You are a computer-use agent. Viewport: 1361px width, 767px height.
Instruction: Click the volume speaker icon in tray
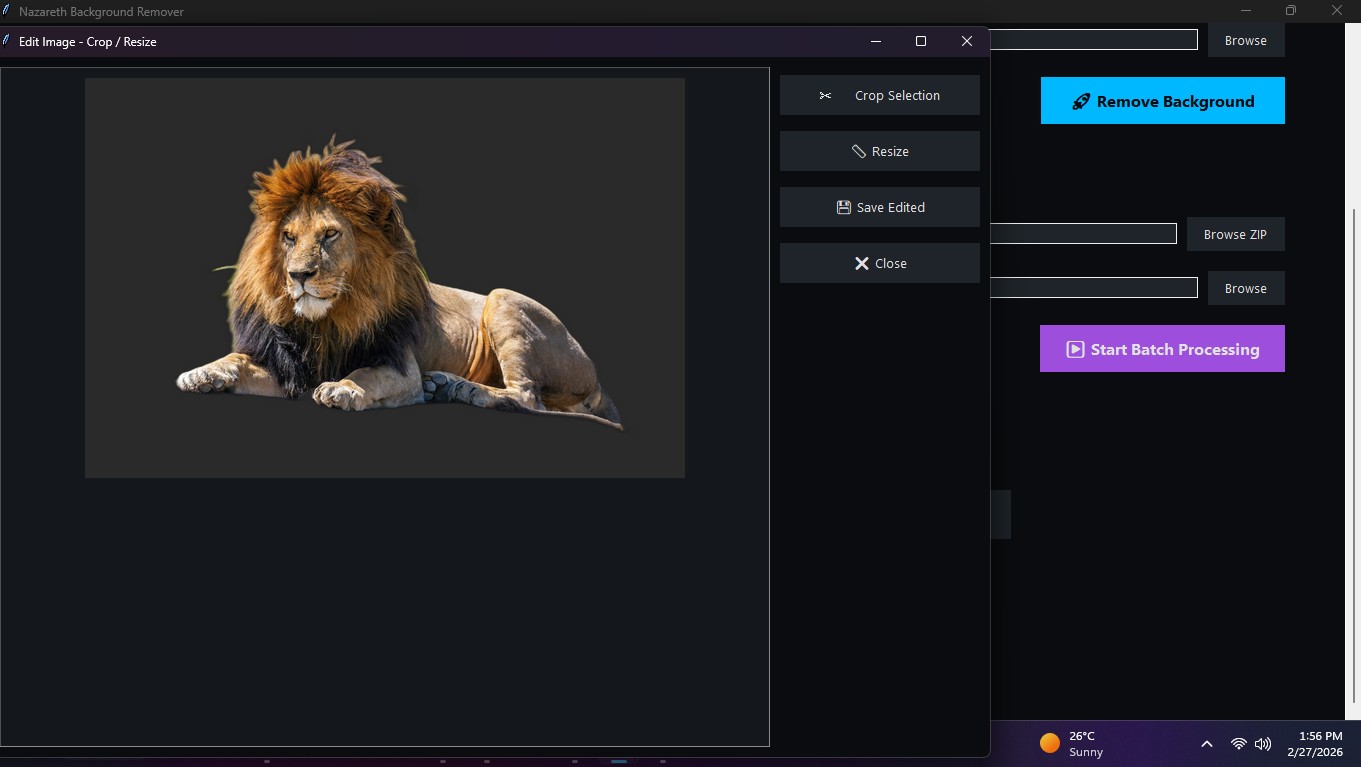(x=1263, y=744)
